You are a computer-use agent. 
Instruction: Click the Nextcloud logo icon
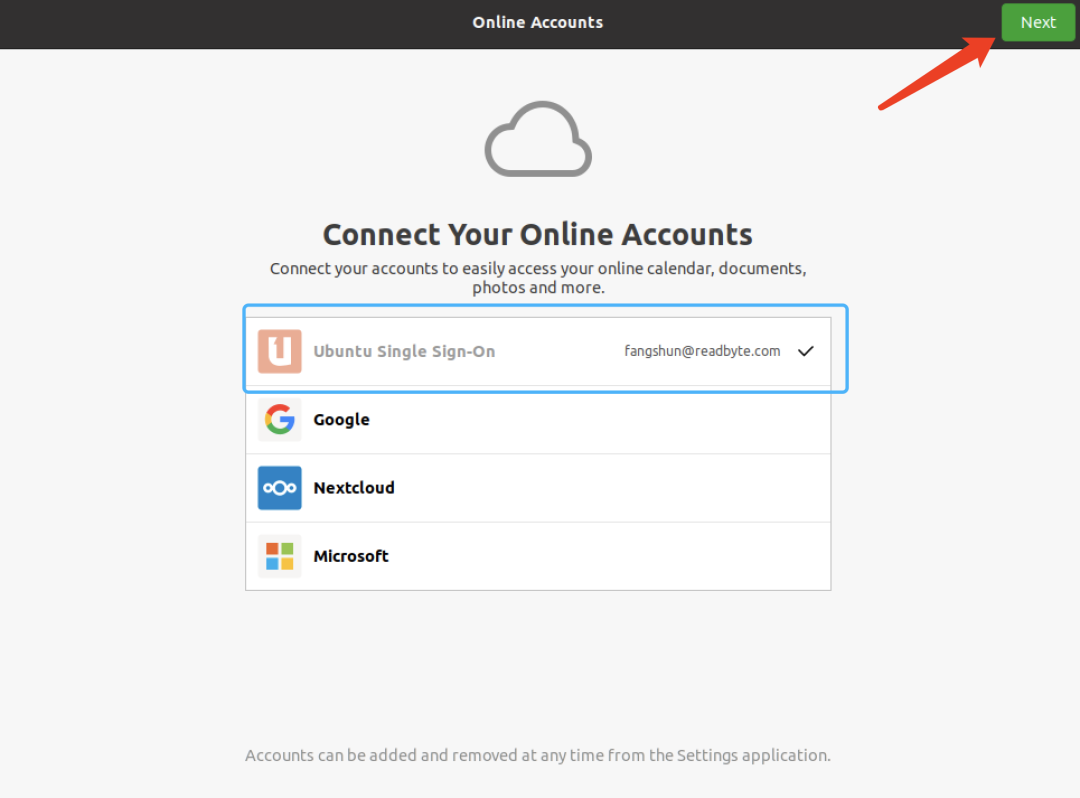(x=280, y=487)
